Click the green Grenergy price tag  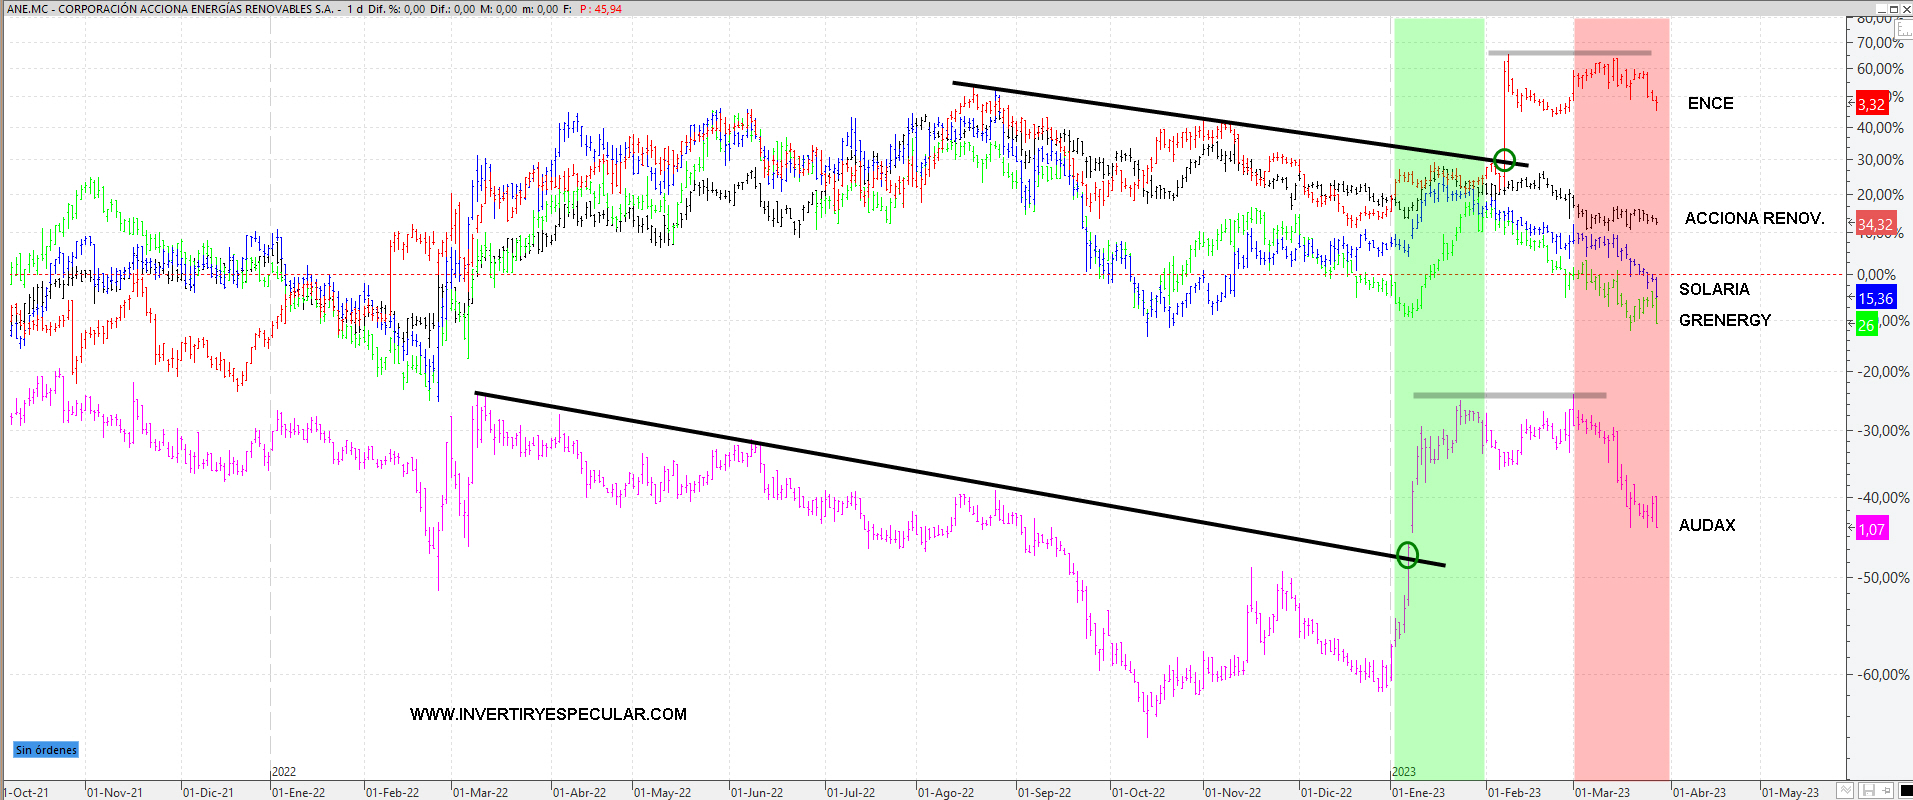(1866, 325)
